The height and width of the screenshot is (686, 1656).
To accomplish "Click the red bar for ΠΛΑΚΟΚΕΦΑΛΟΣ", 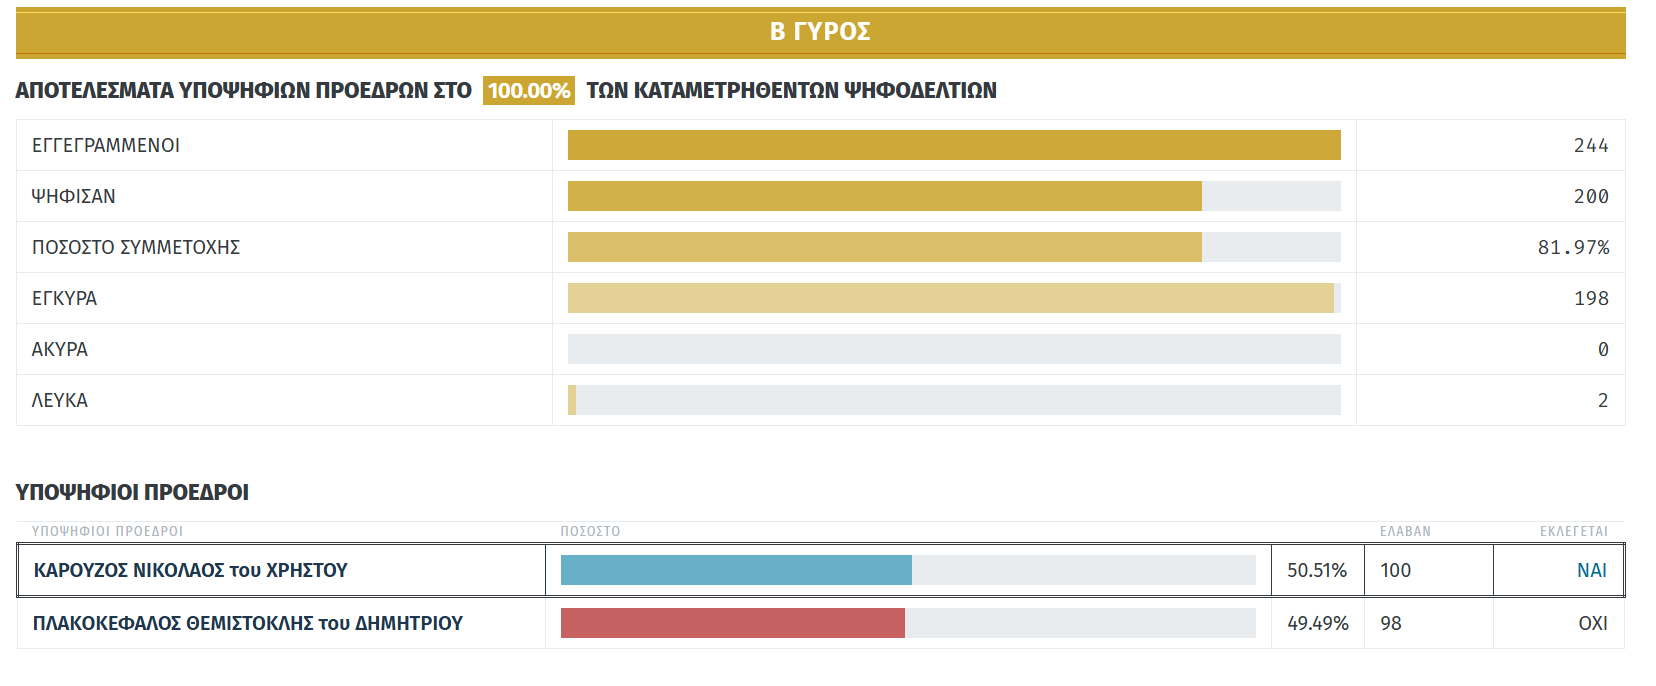I will [x=732, y=623].
